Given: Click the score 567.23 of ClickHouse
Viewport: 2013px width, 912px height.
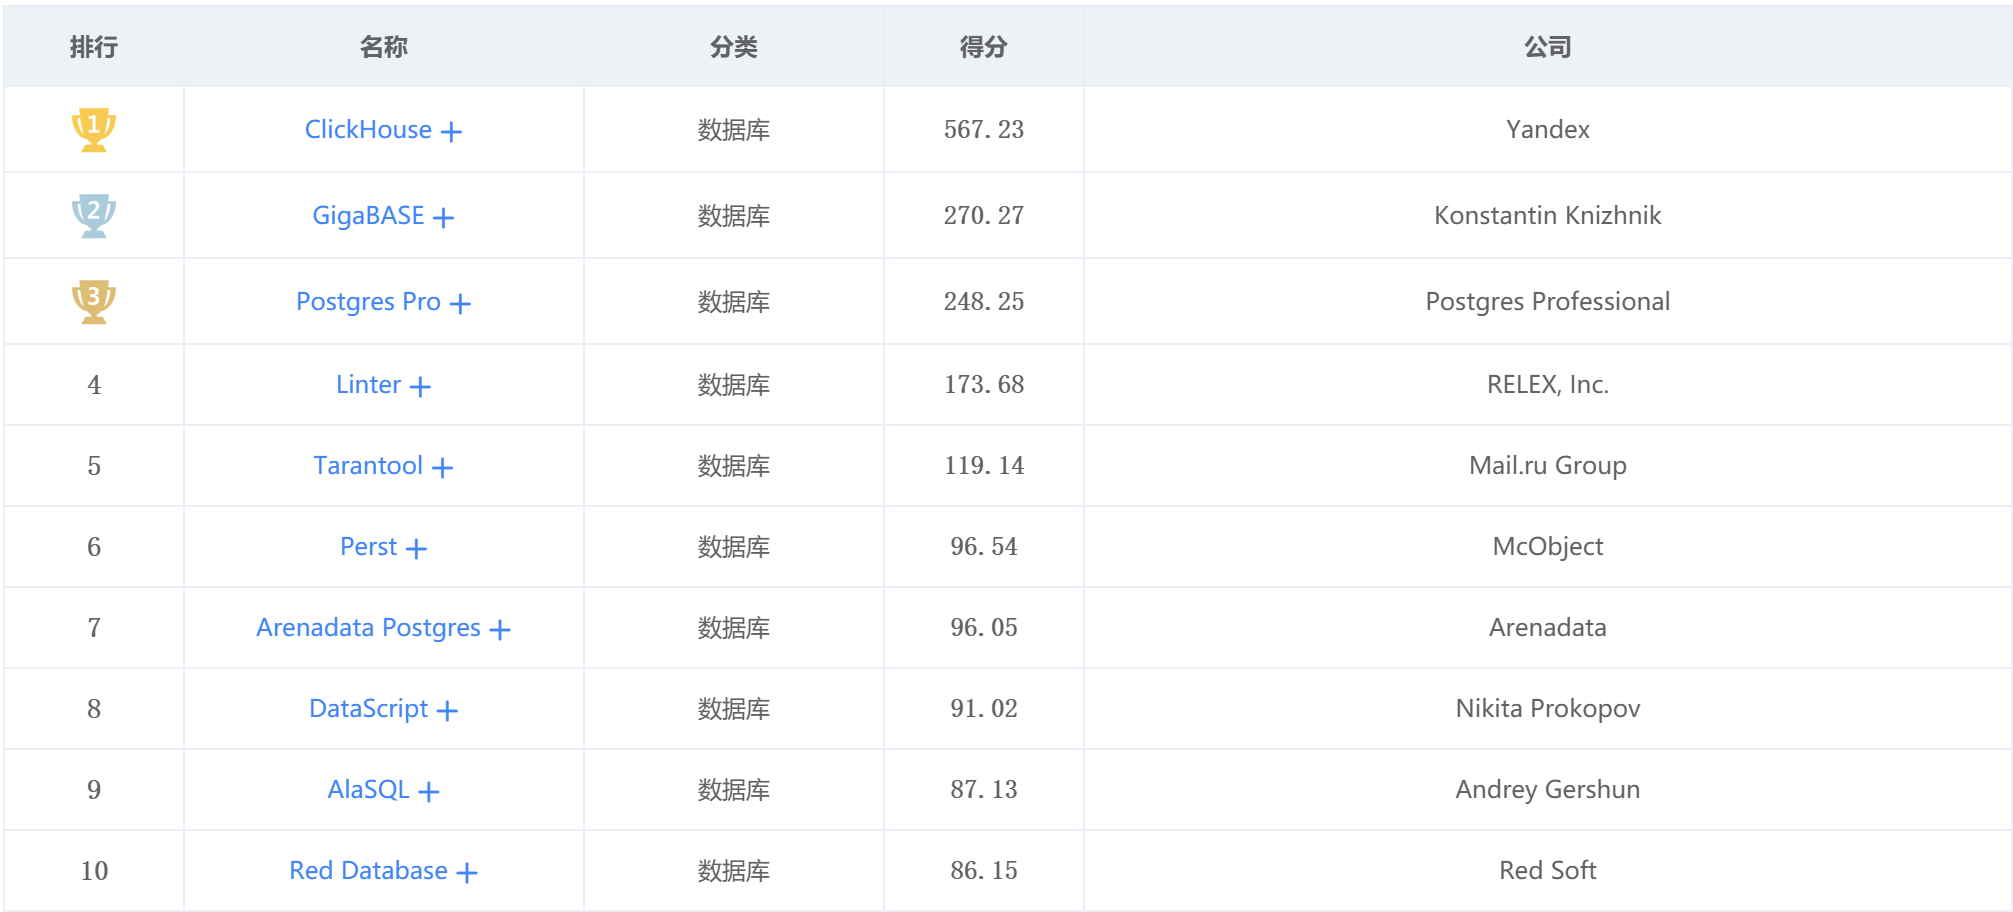Looking at the screenshot, I should tap(982, 128).
